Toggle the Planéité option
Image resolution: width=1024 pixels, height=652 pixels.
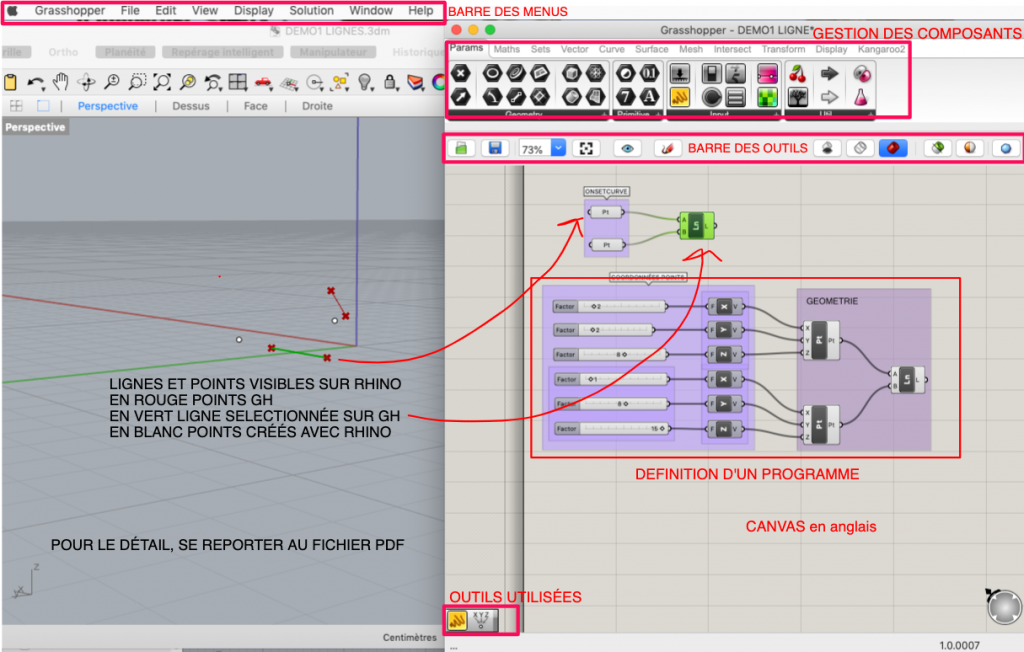[x=125, y=52]
